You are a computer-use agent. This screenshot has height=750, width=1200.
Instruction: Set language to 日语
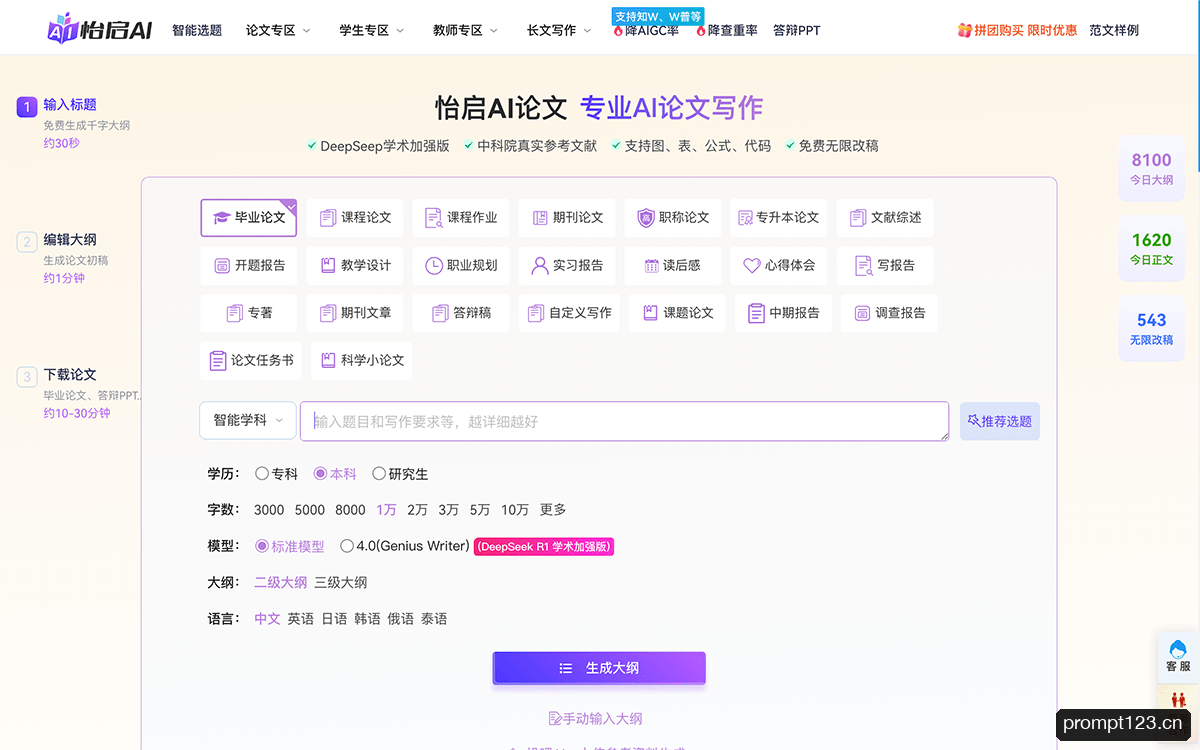pyautogui.click(x=334, y=619)
